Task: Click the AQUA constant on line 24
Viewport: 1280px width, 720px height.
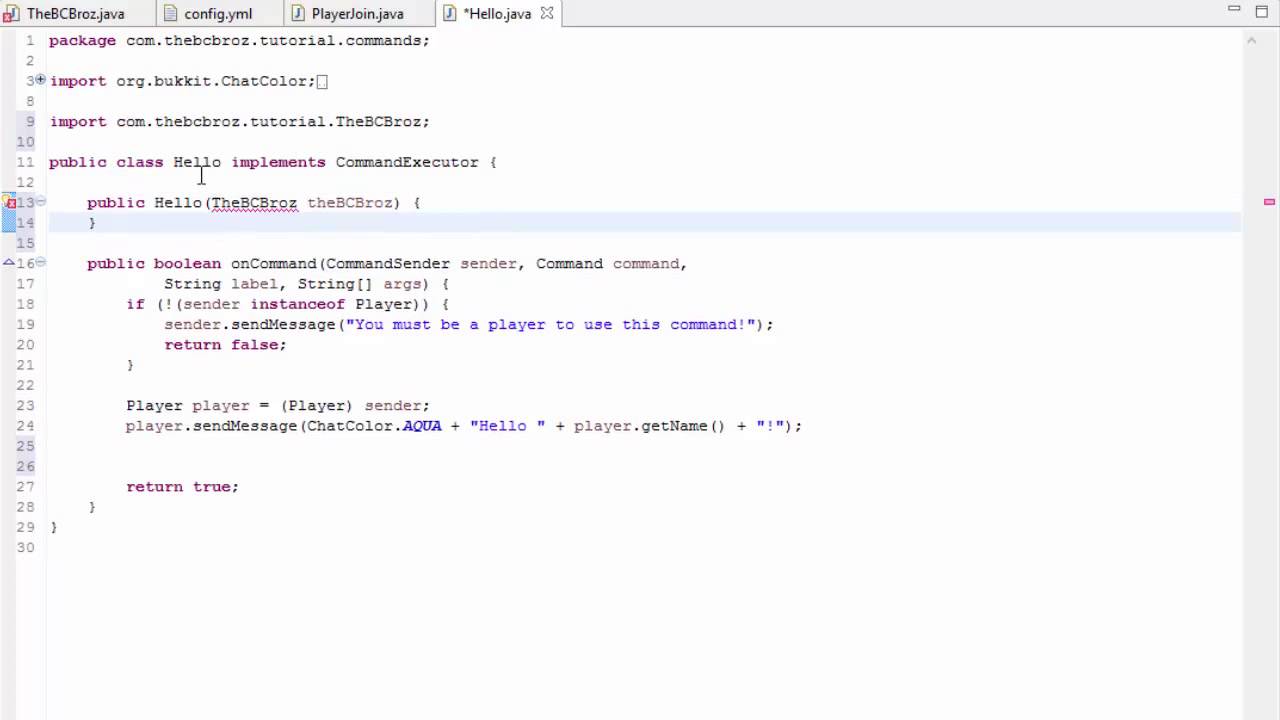Action: tap(422, 426)
